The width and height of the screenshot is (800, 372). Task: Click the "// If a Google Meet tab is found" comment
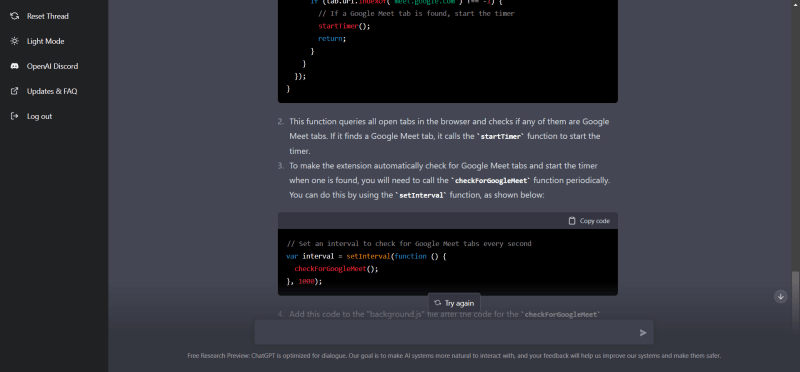click(x=416, y=13)
